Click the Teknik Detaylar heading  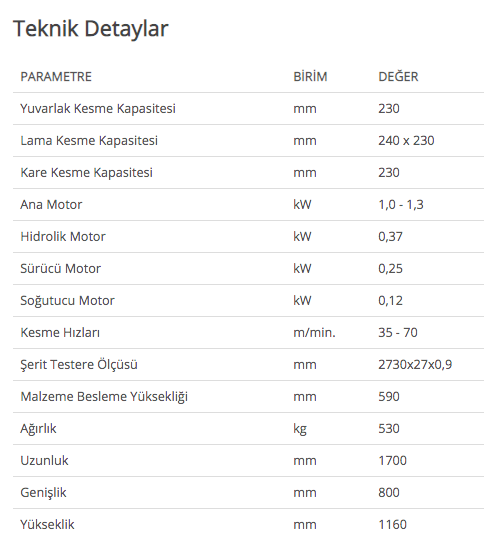[91, 28]
